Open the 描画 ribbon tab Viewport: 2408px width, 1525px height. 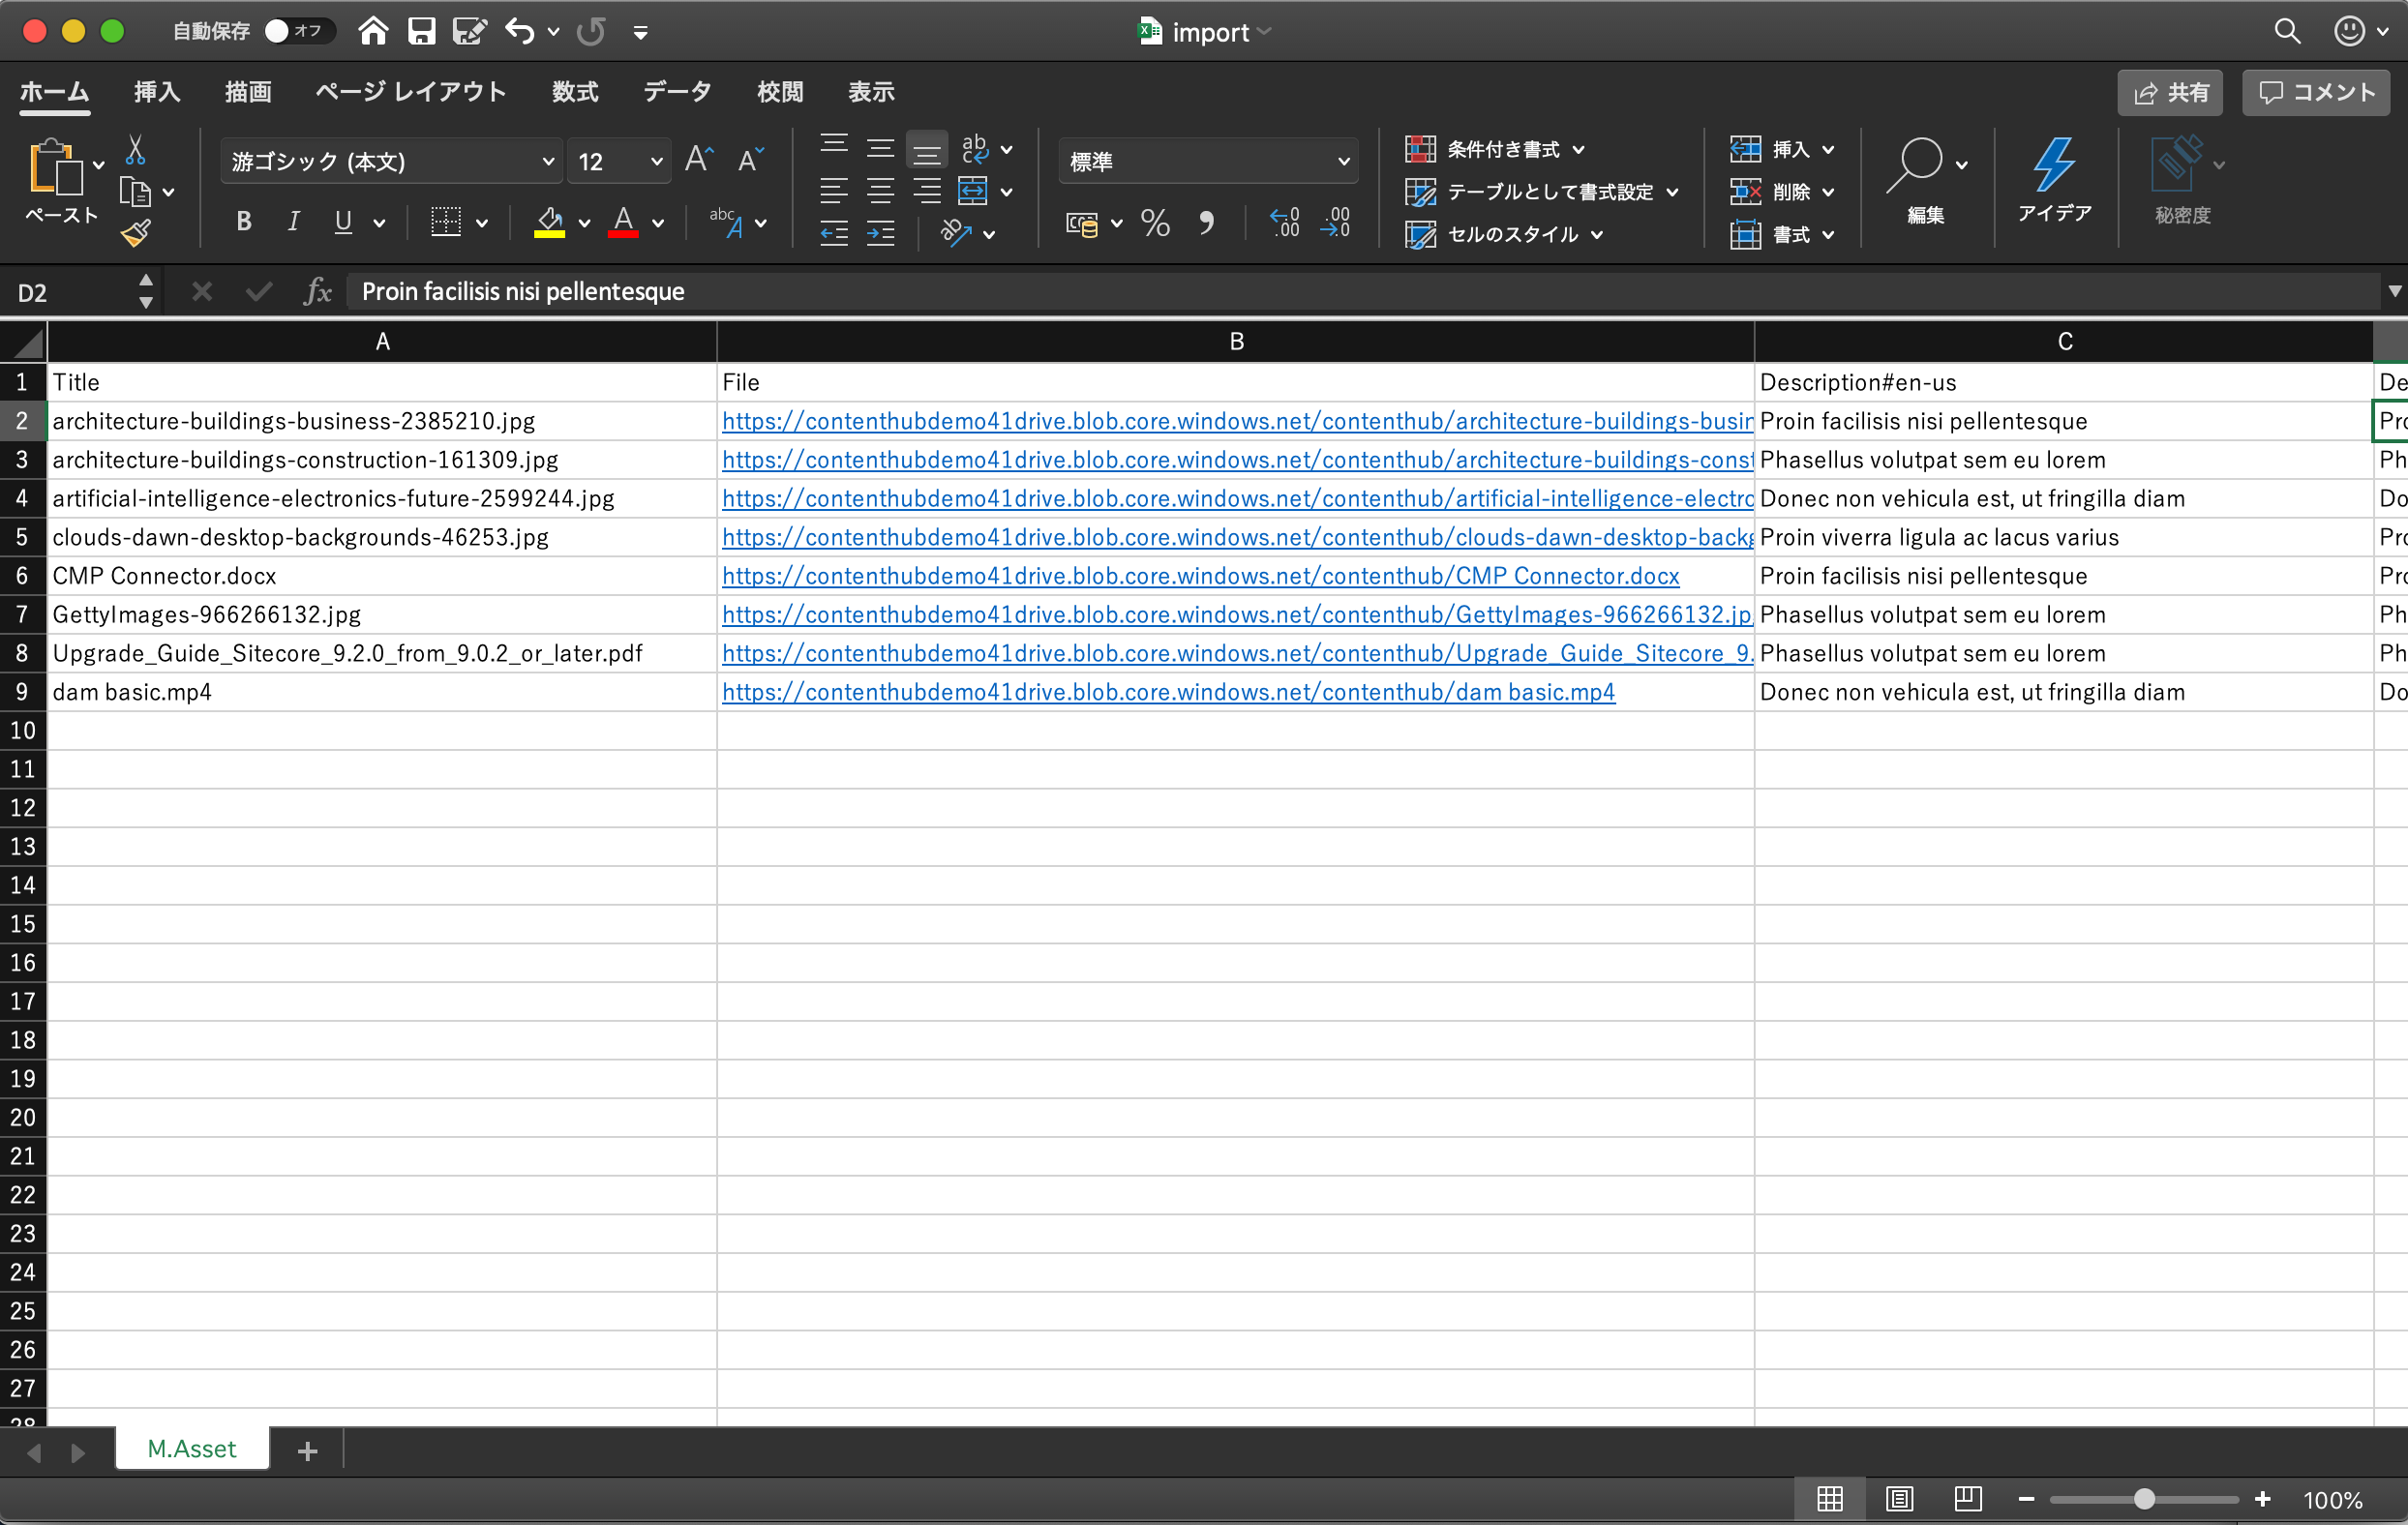click(248, 92)
